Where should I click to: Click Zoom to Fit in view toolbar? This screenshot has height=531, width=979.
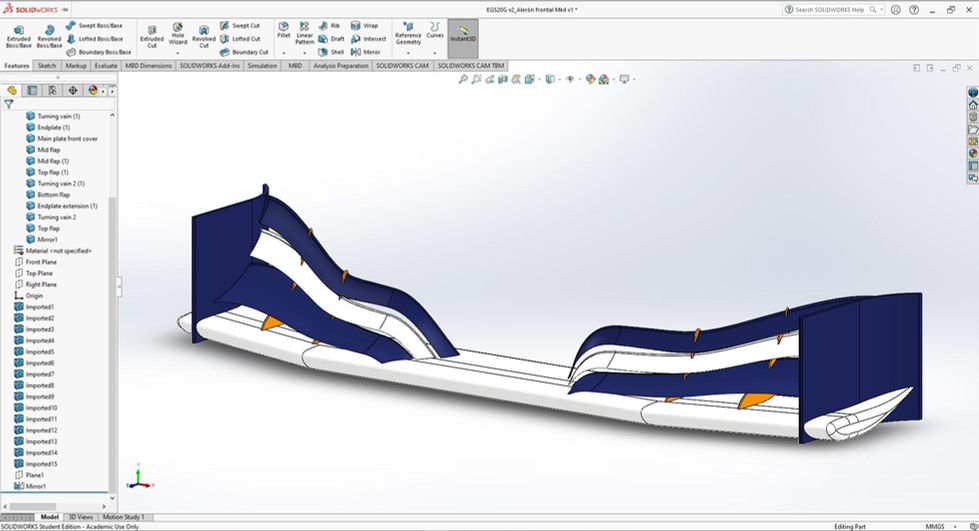coord(463,79)
